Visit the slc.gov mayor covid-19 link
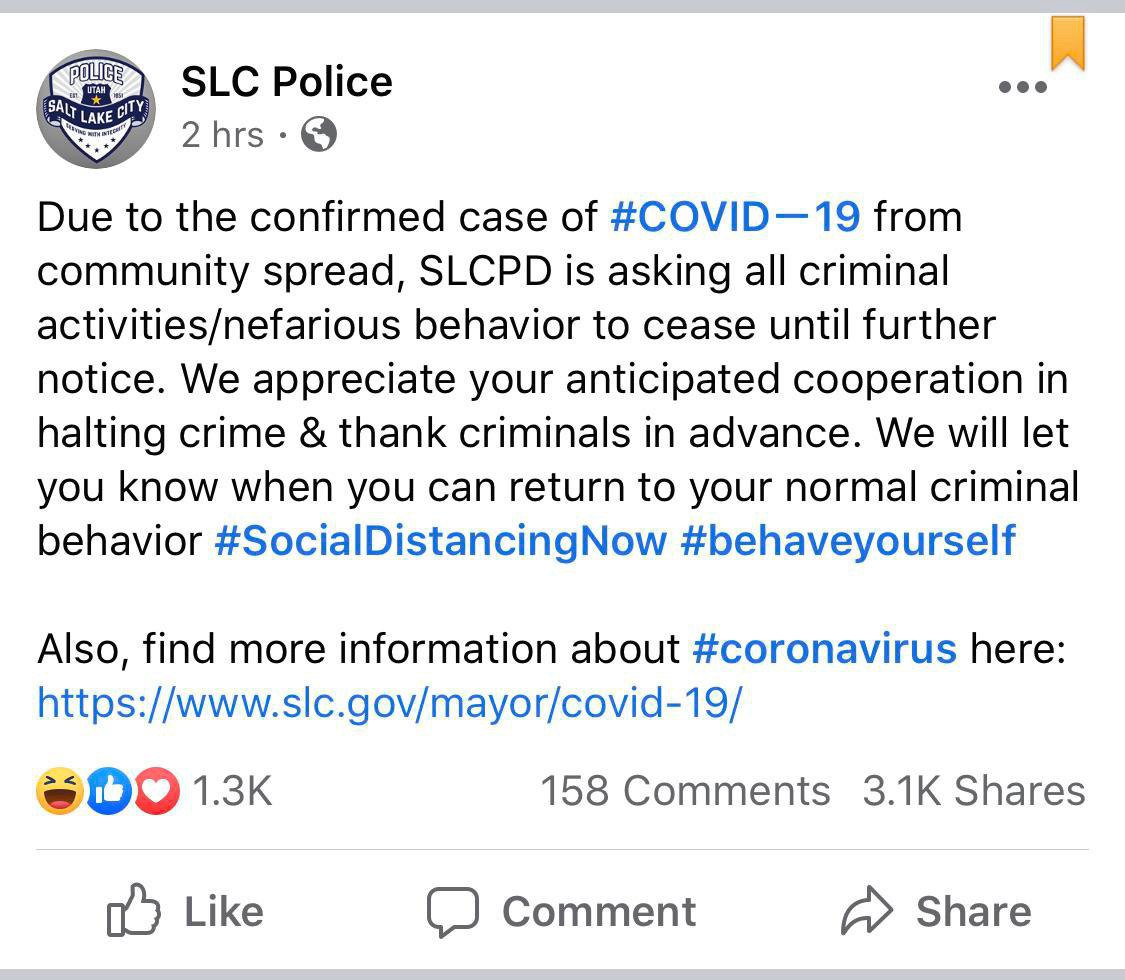 click(389, 703)
